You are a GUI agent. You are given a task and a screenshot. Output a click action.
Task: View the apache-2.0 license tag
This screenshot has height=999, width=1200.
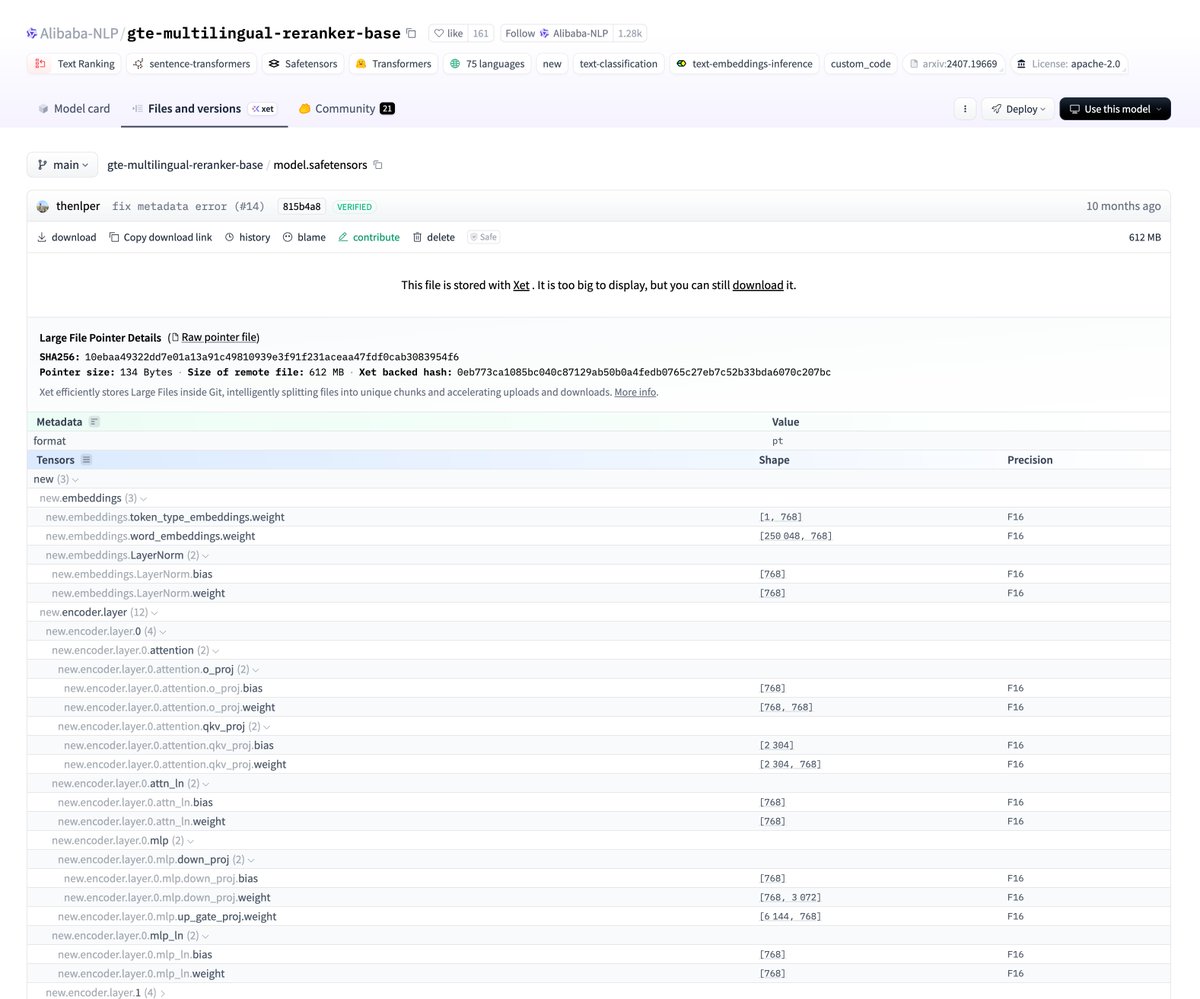coord(1070,64)
